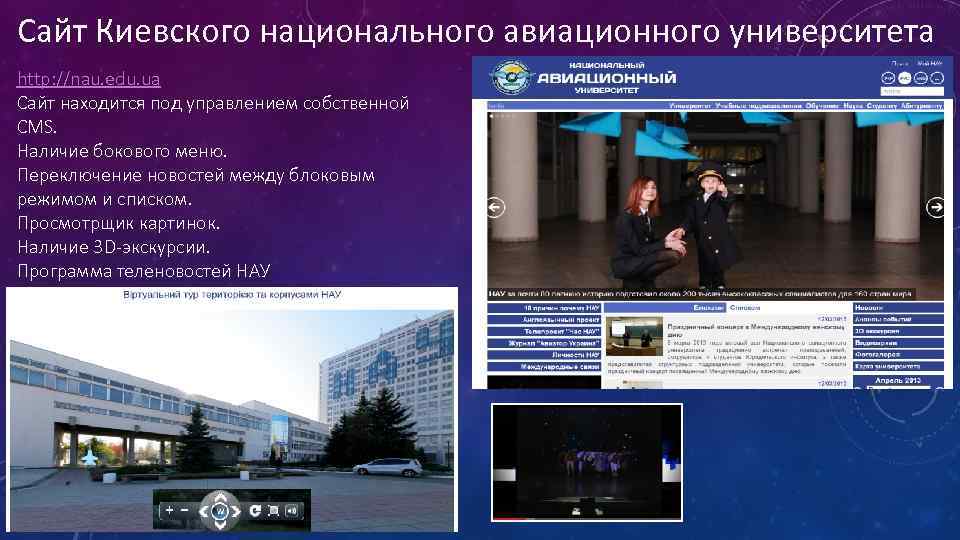Click the site search input field
The image size is (960, 540).
[x=912, y=91]
